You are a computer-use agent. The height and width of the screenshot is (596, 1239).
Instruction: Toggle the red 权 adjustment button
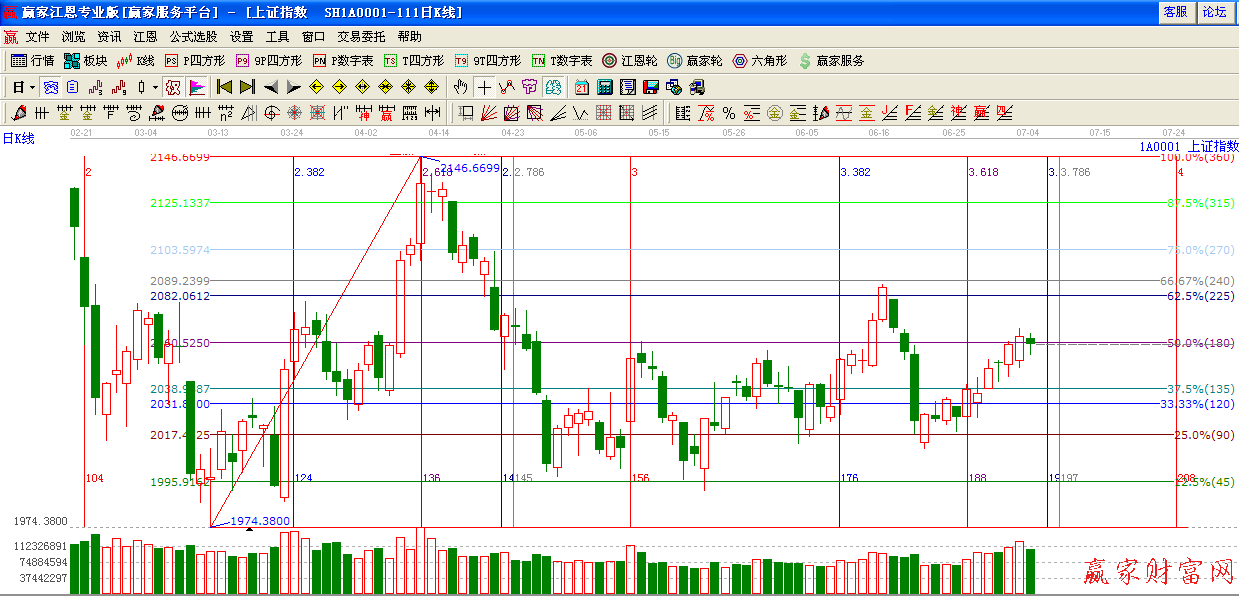click(x=173, y=87)
